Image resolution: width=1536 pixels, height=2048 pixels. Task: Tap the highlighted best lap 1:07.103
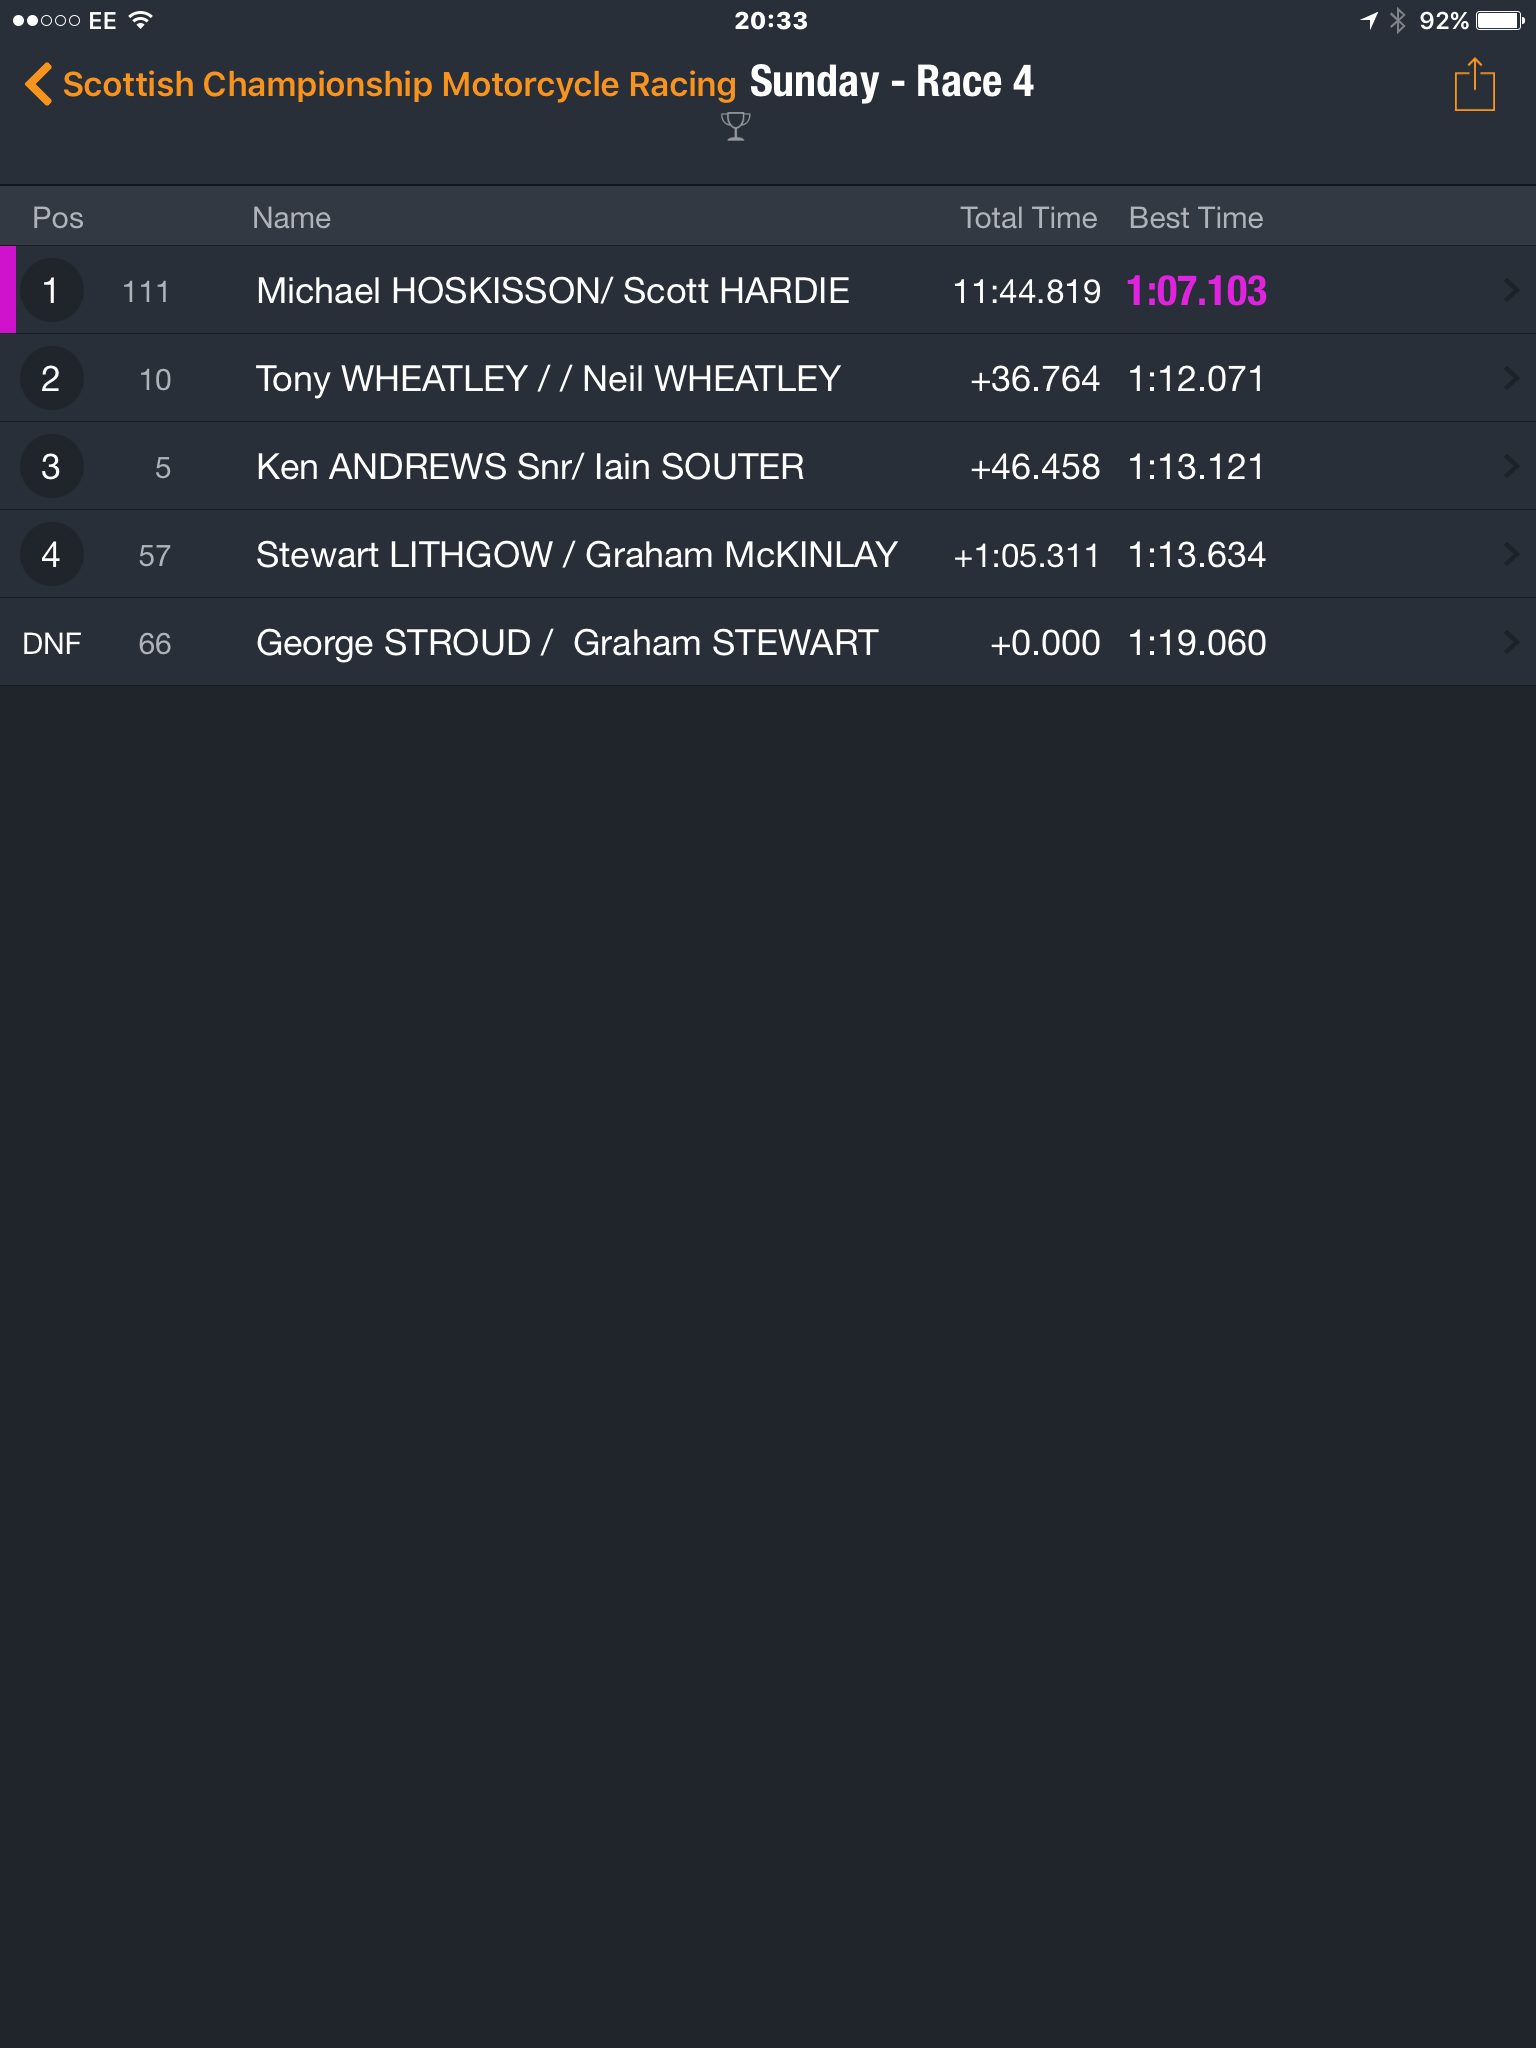click(1196, 291)
